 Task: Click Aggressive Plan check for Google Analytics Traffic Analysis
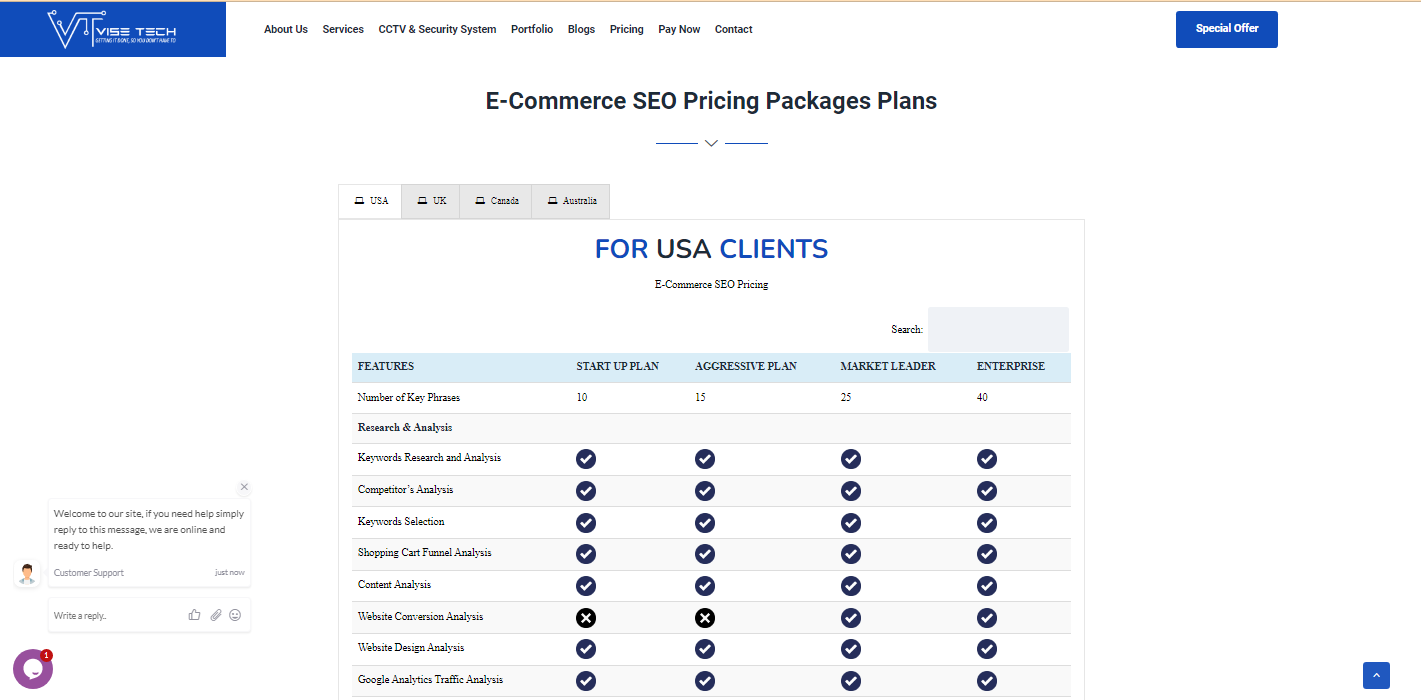705,681
